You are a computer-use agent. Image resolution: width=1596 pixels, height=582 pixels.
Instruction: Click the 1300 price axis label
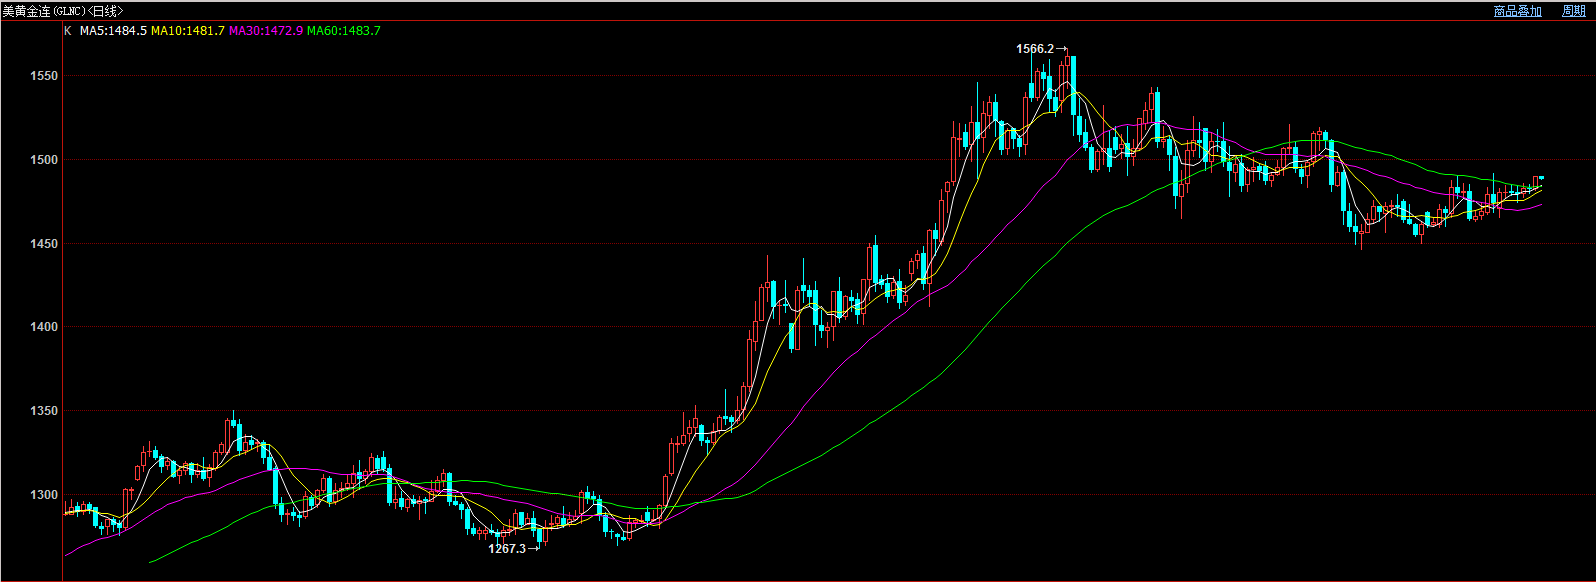pos(44,495)
